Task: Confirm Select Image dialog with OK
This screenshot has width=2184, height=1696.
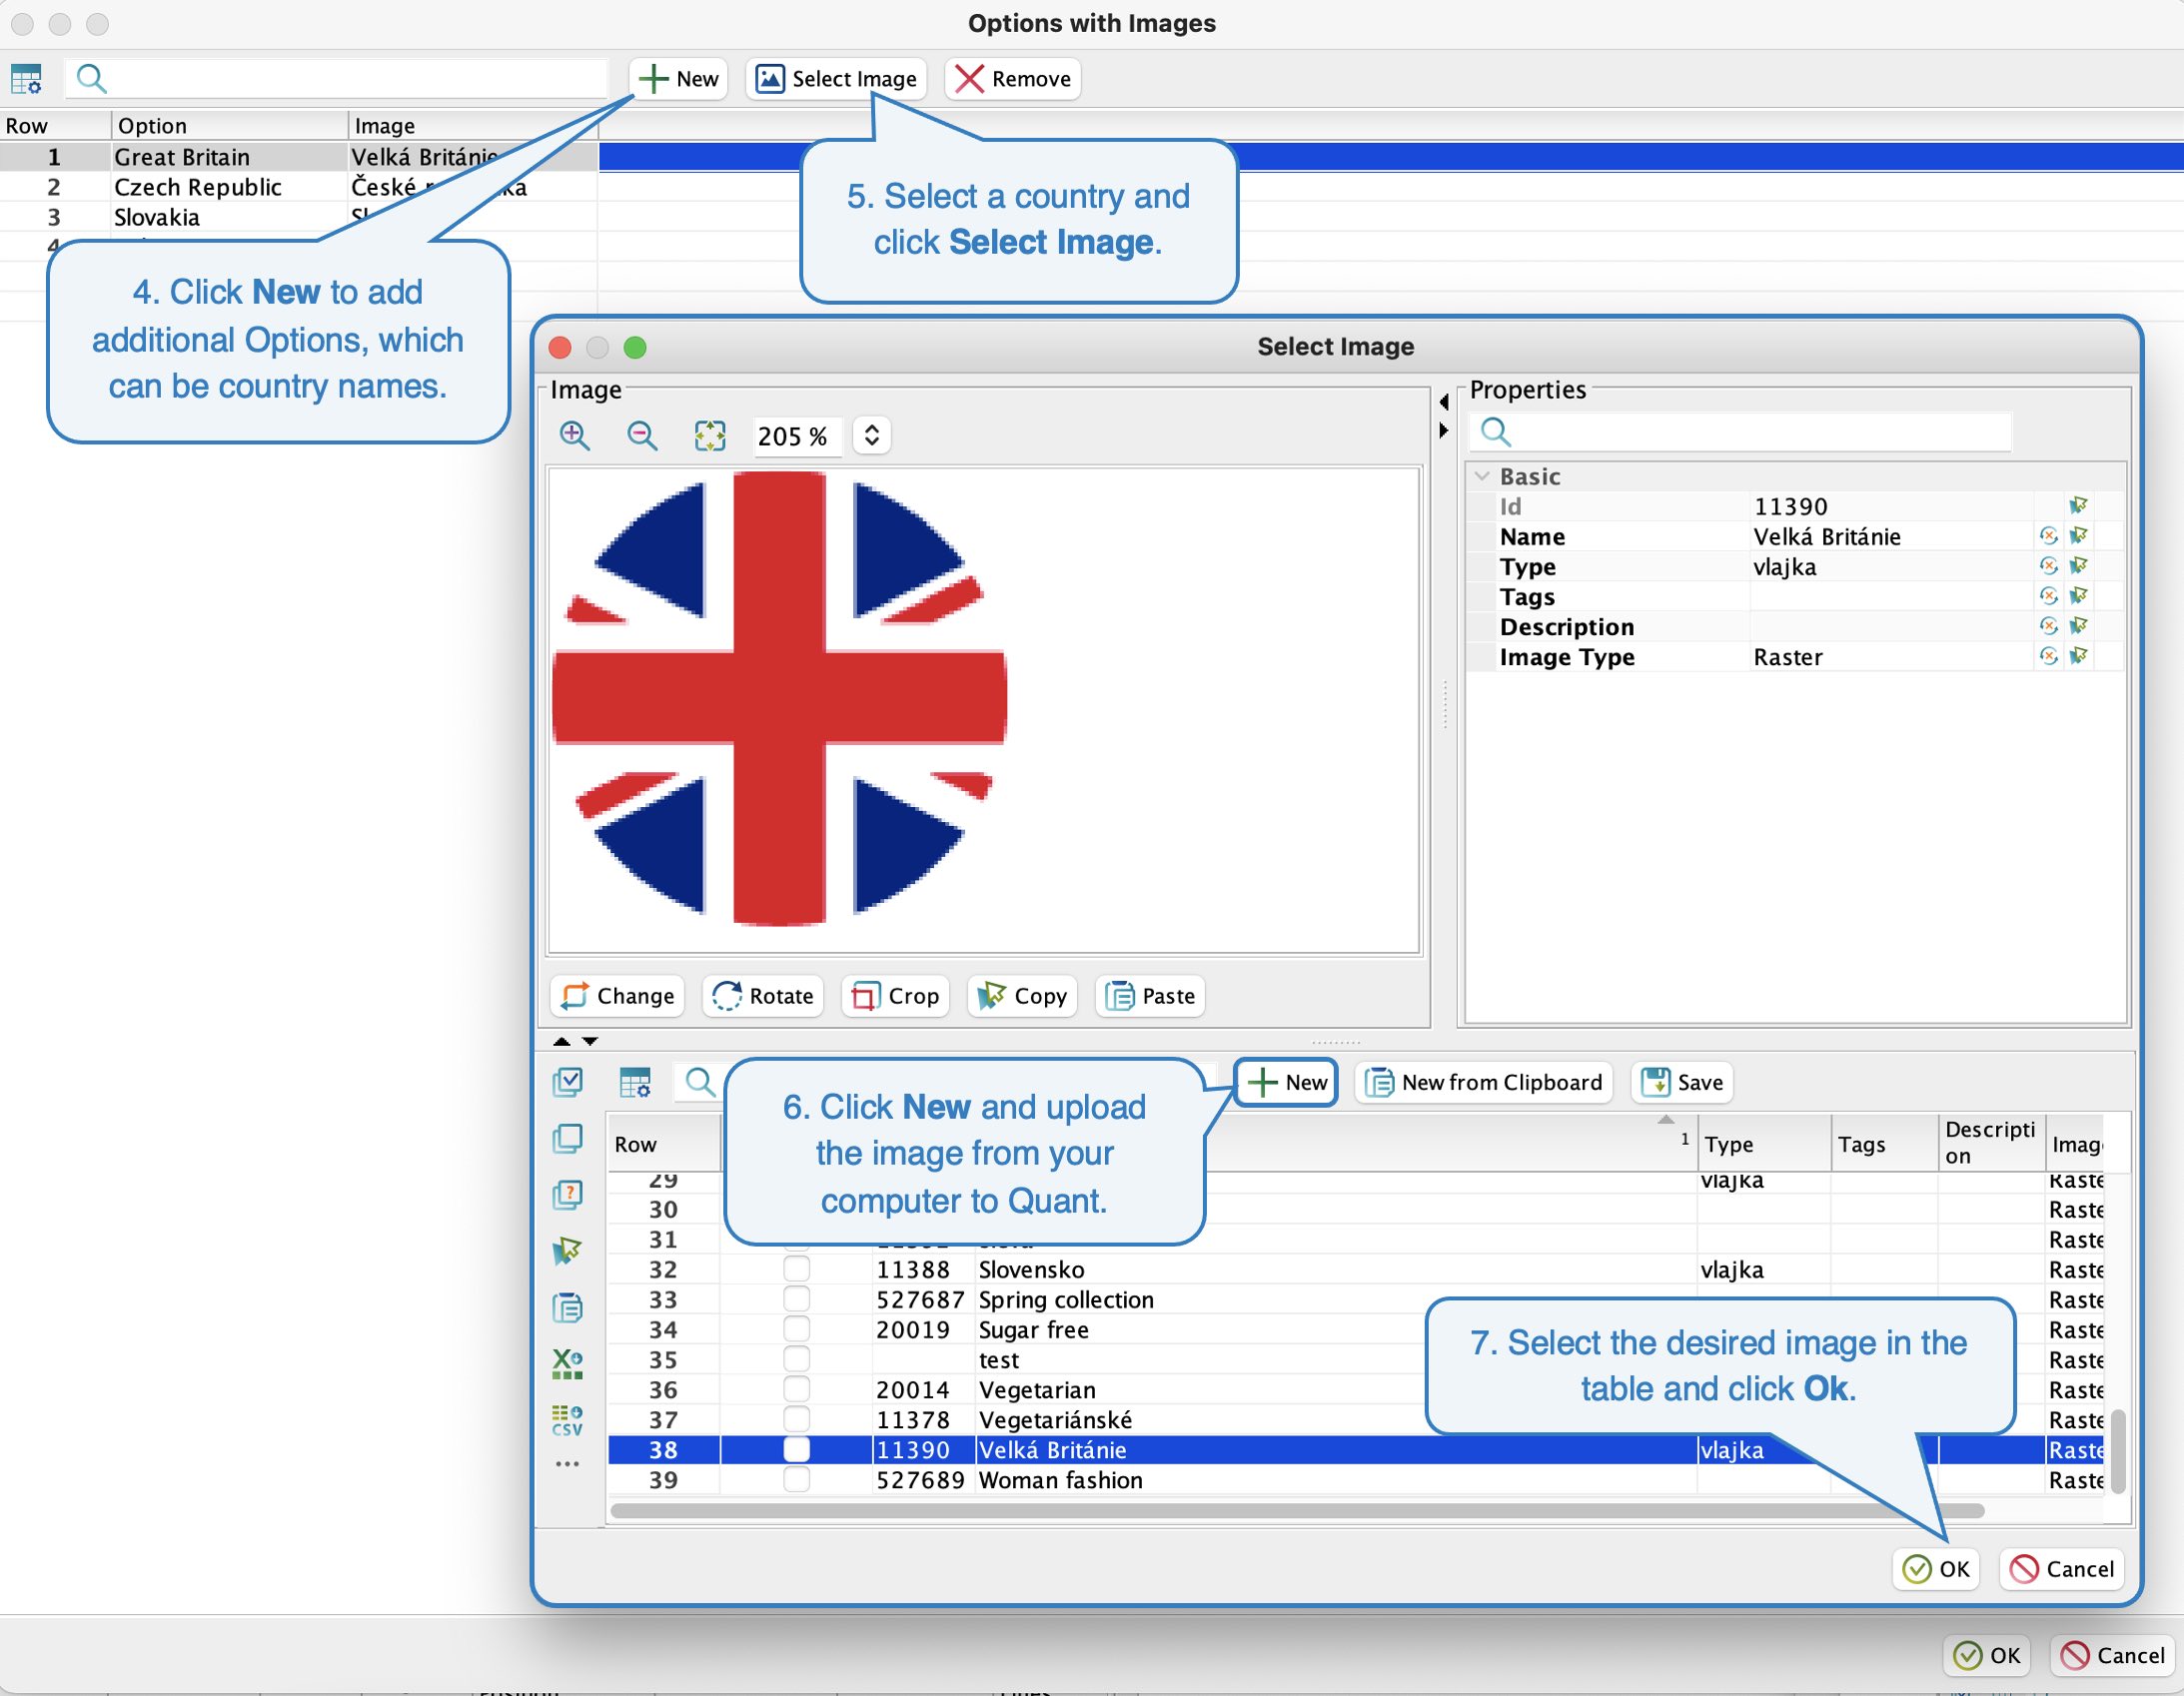Action: (x=1937, y=1569)
